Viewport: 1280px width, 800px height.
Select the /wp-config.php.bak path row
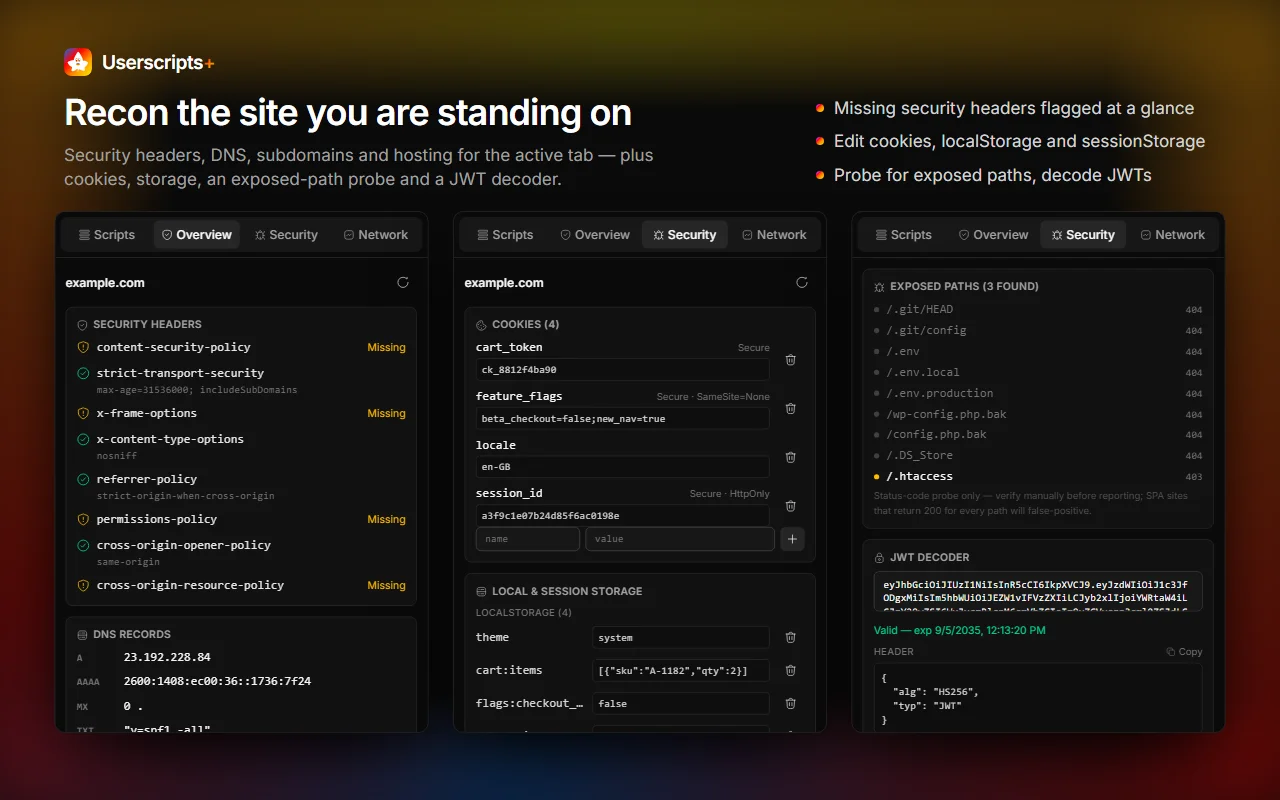[1038, 414]
